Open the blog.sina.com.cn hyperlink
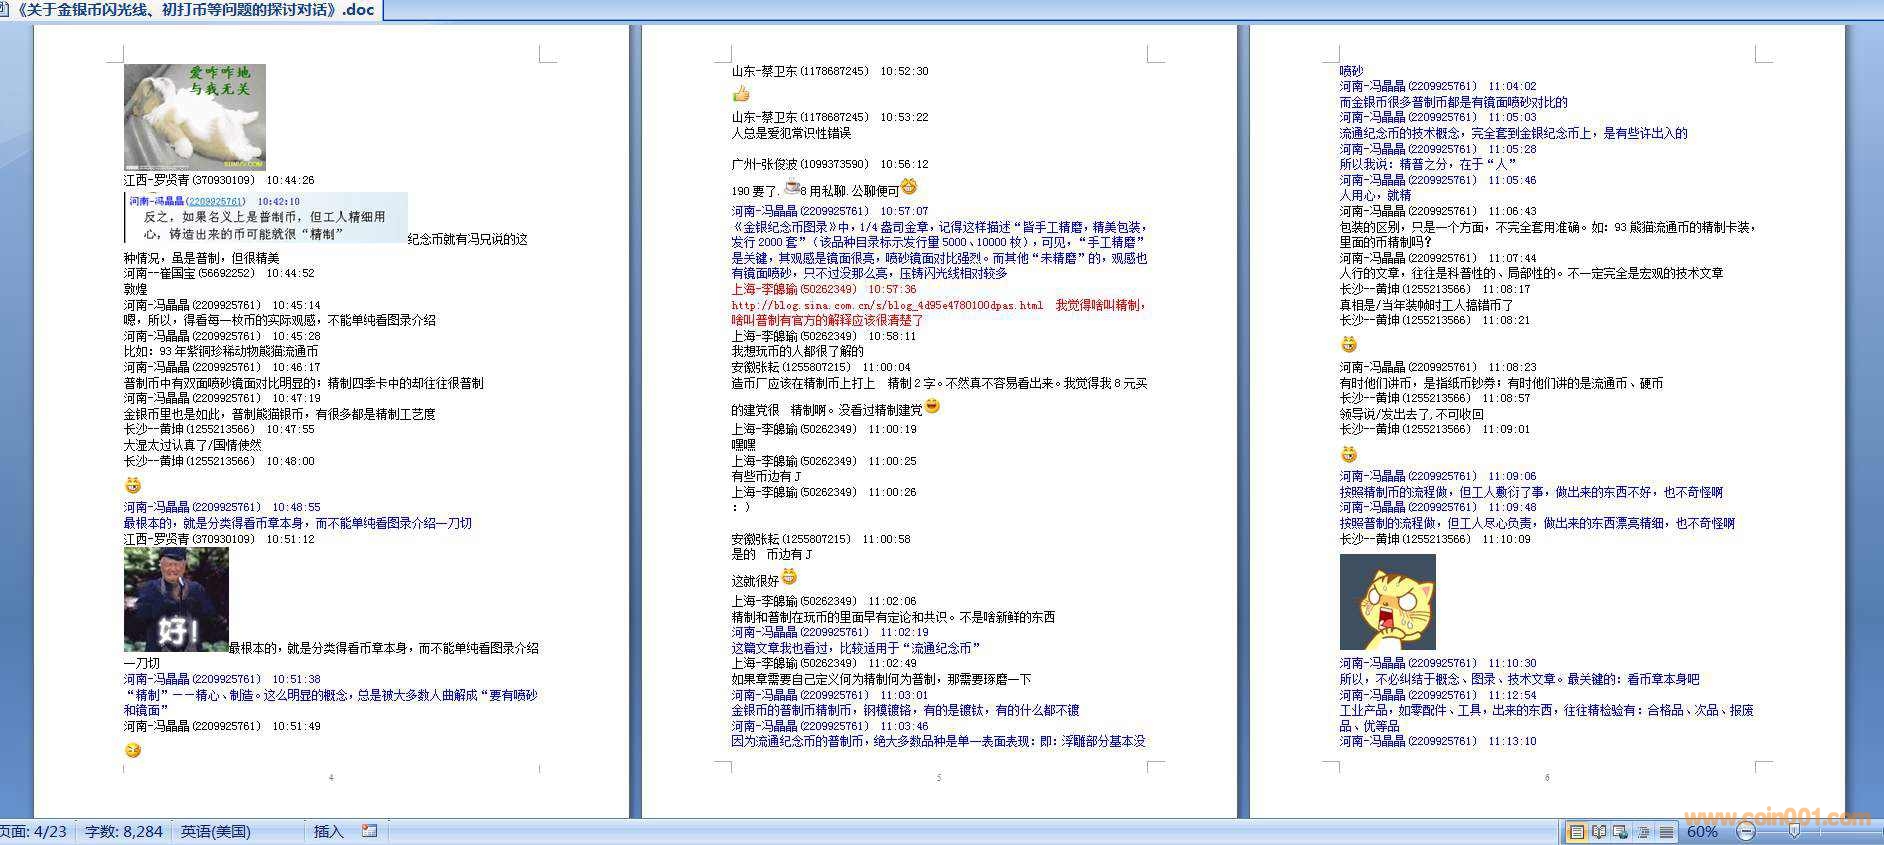 [887, 305]
